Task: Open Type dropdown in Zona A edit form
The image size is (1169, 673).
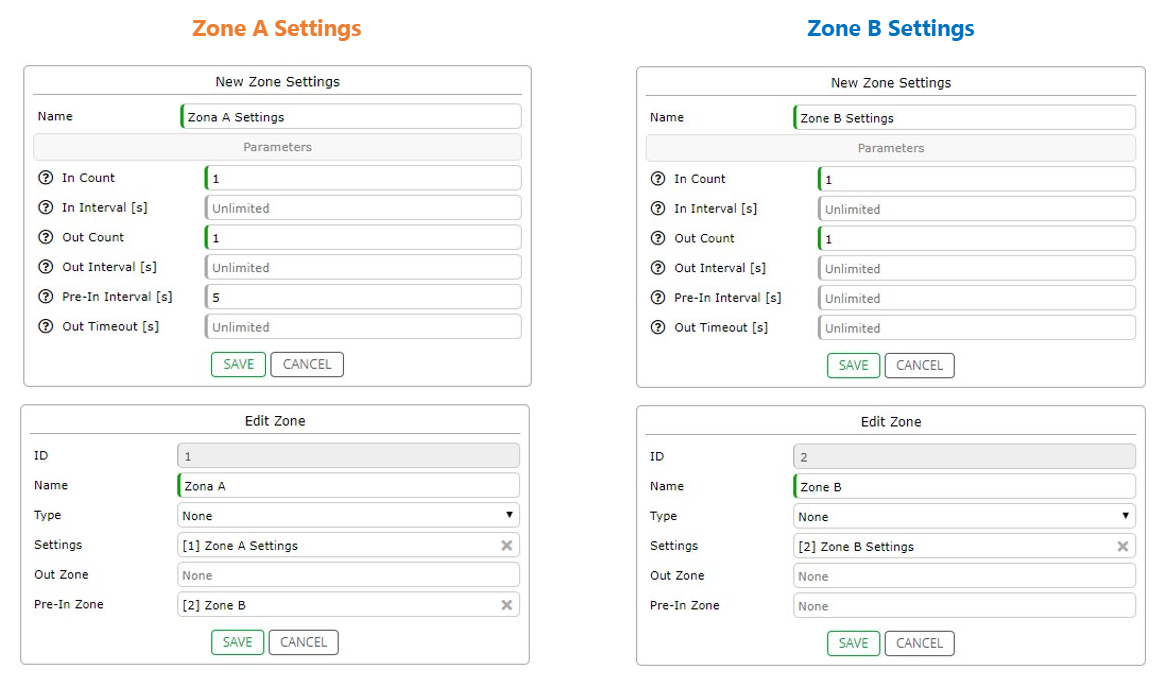Action: click(348, 515)
